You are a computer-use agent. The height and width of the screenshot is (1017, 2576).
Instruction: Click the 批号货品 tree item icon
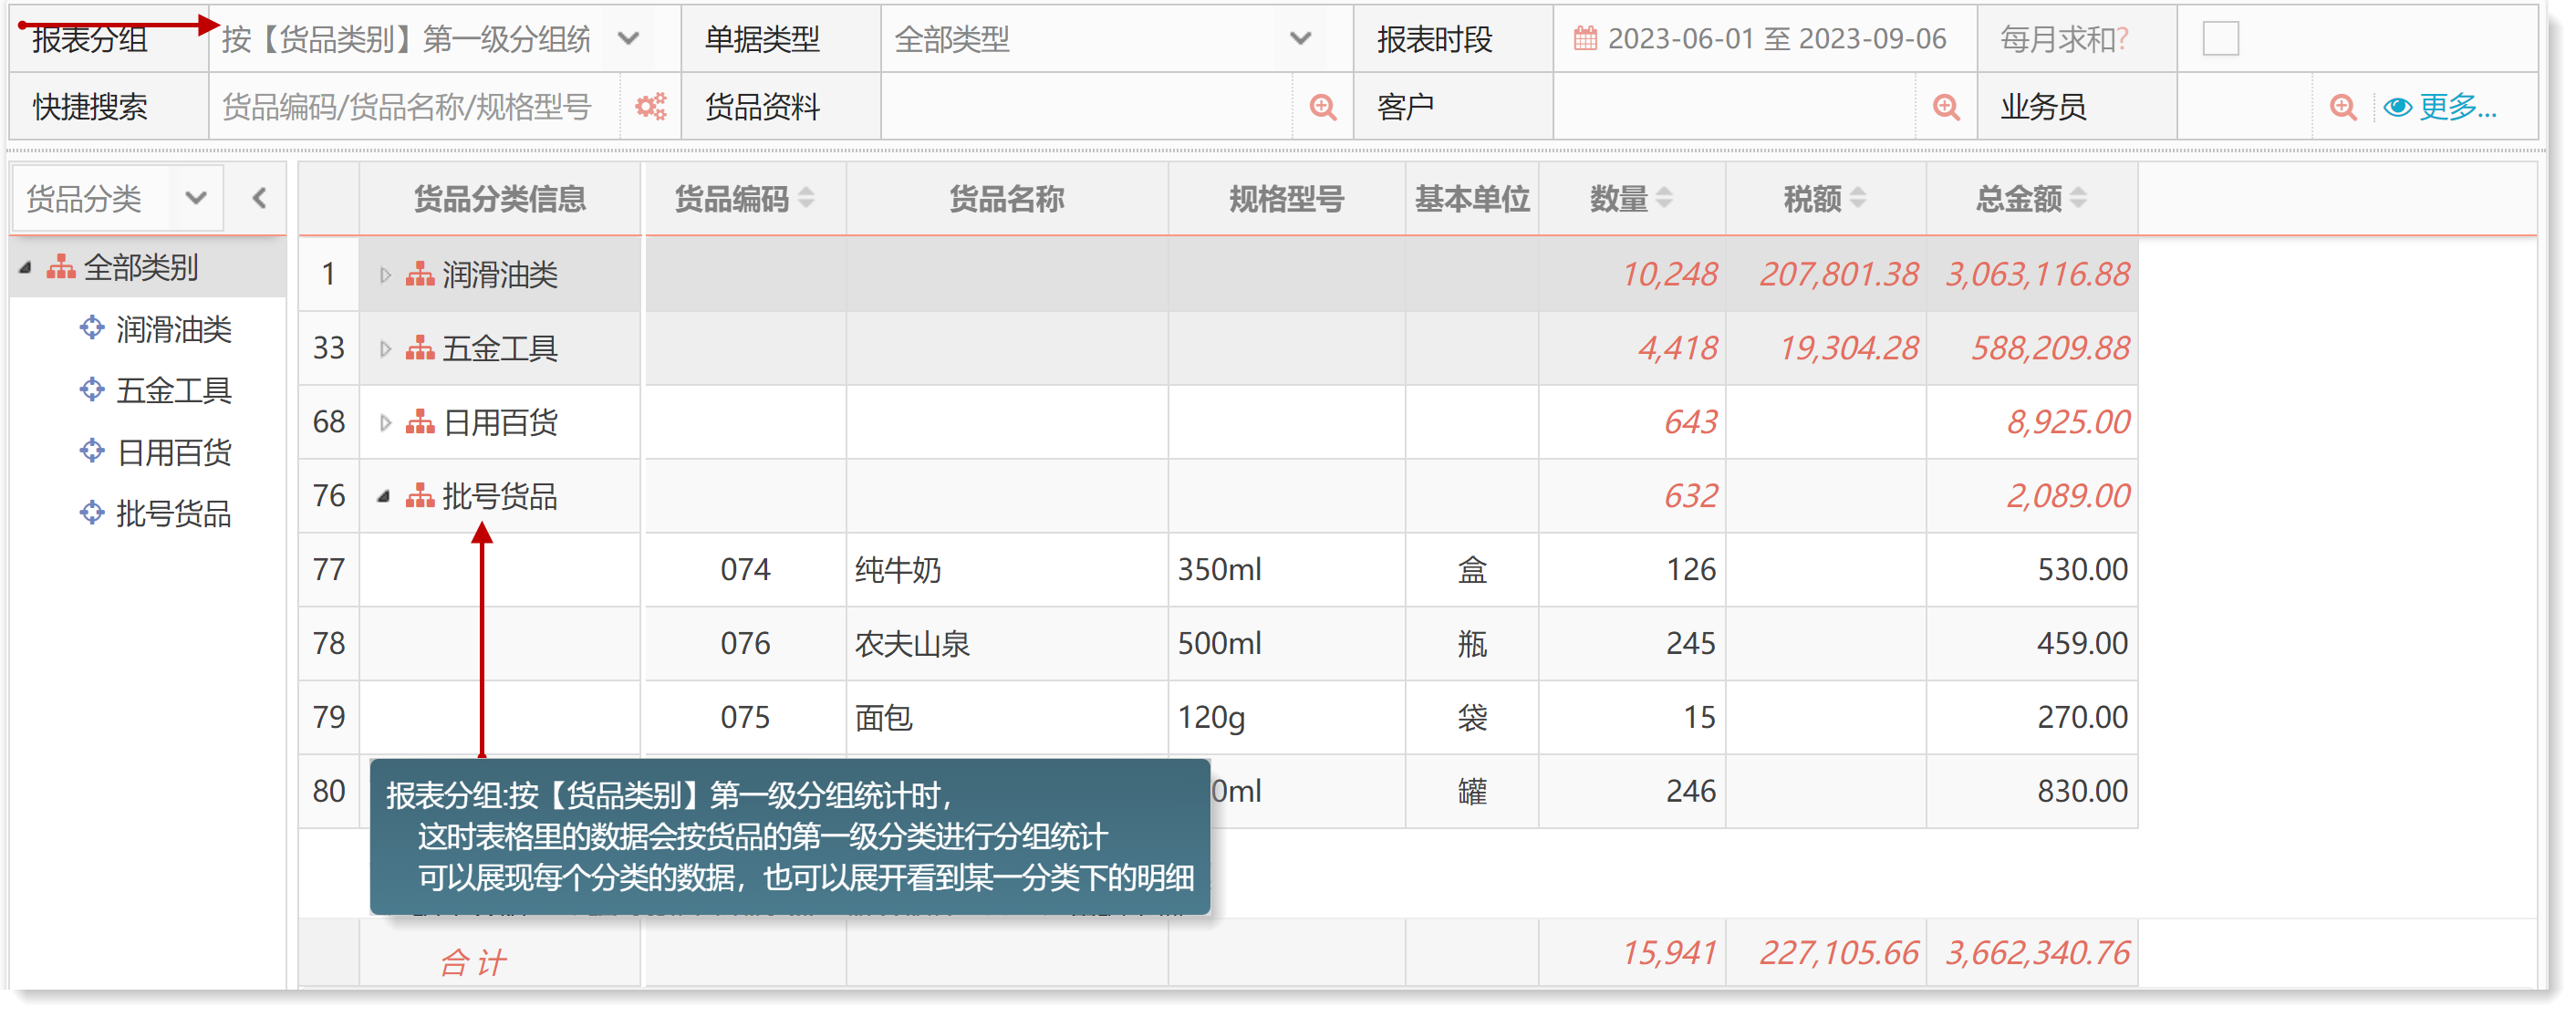click(92, 512)
